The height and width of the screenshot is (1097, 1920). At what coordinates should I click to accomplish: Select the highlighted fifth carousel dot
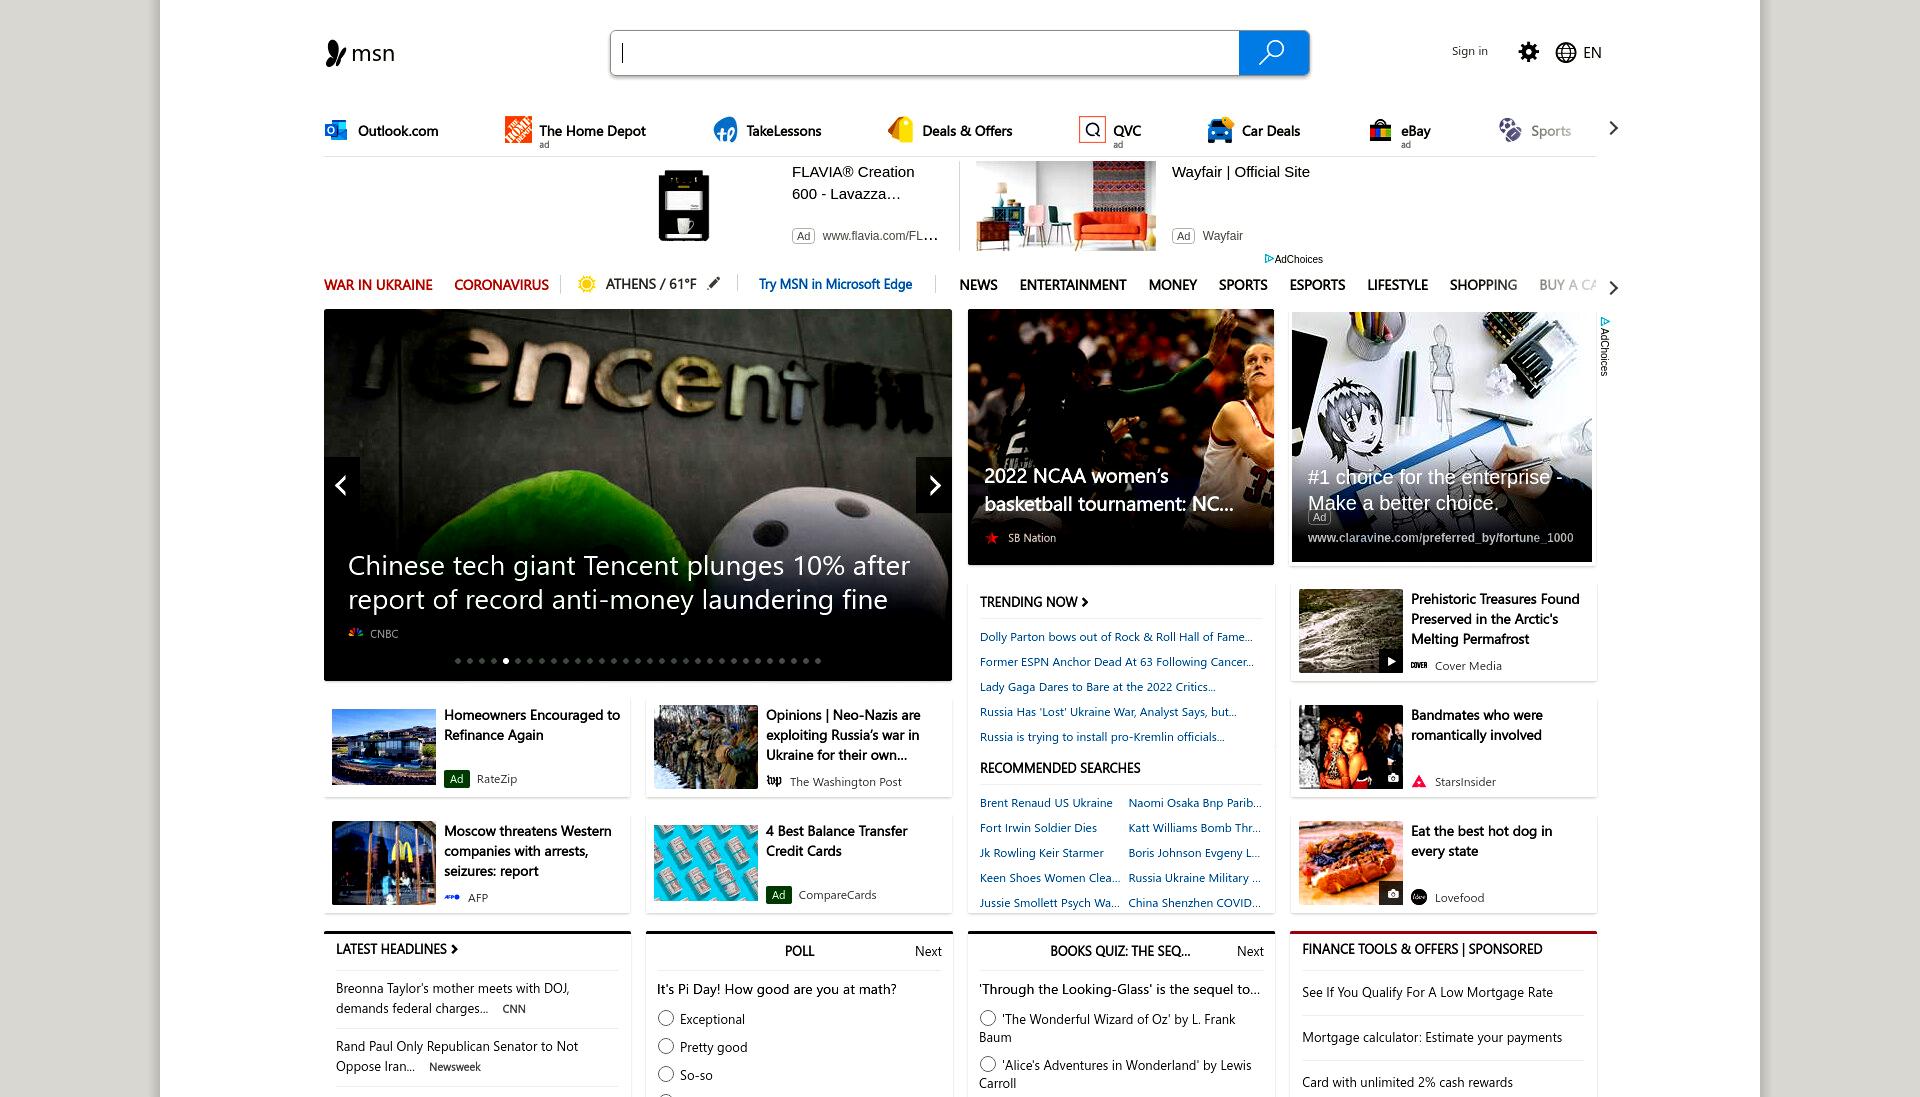(506, 661)
